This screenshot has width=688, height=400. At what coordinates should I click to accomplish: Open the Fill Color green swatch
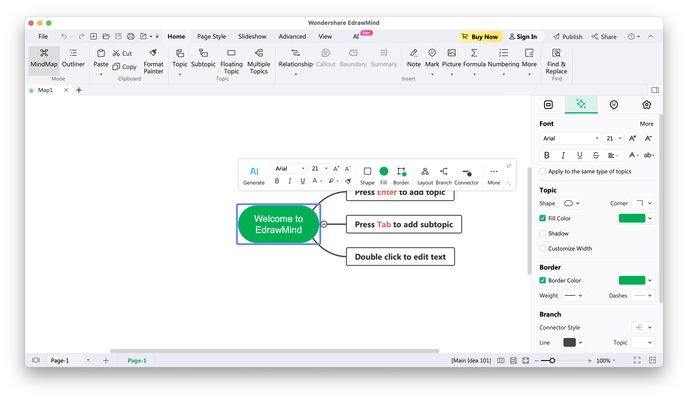pyautogui.click(x=632, y=218)
